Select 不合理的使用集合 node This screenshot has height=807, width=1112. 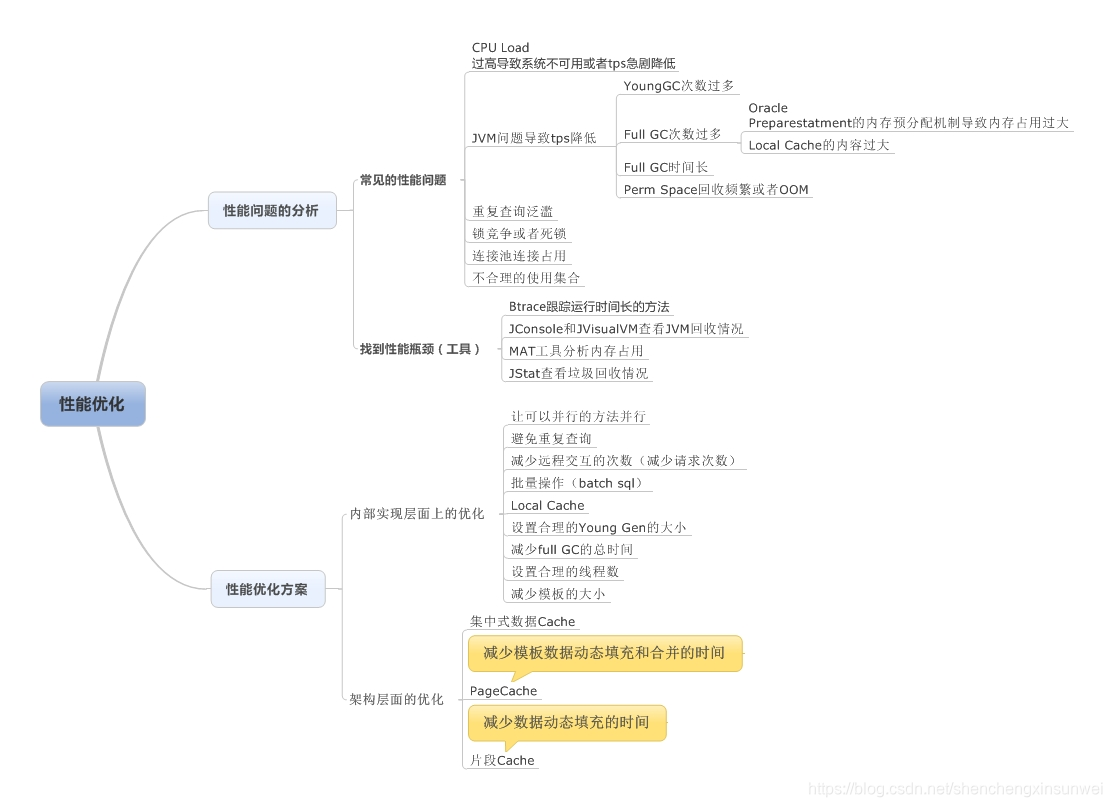pos(526,277)
